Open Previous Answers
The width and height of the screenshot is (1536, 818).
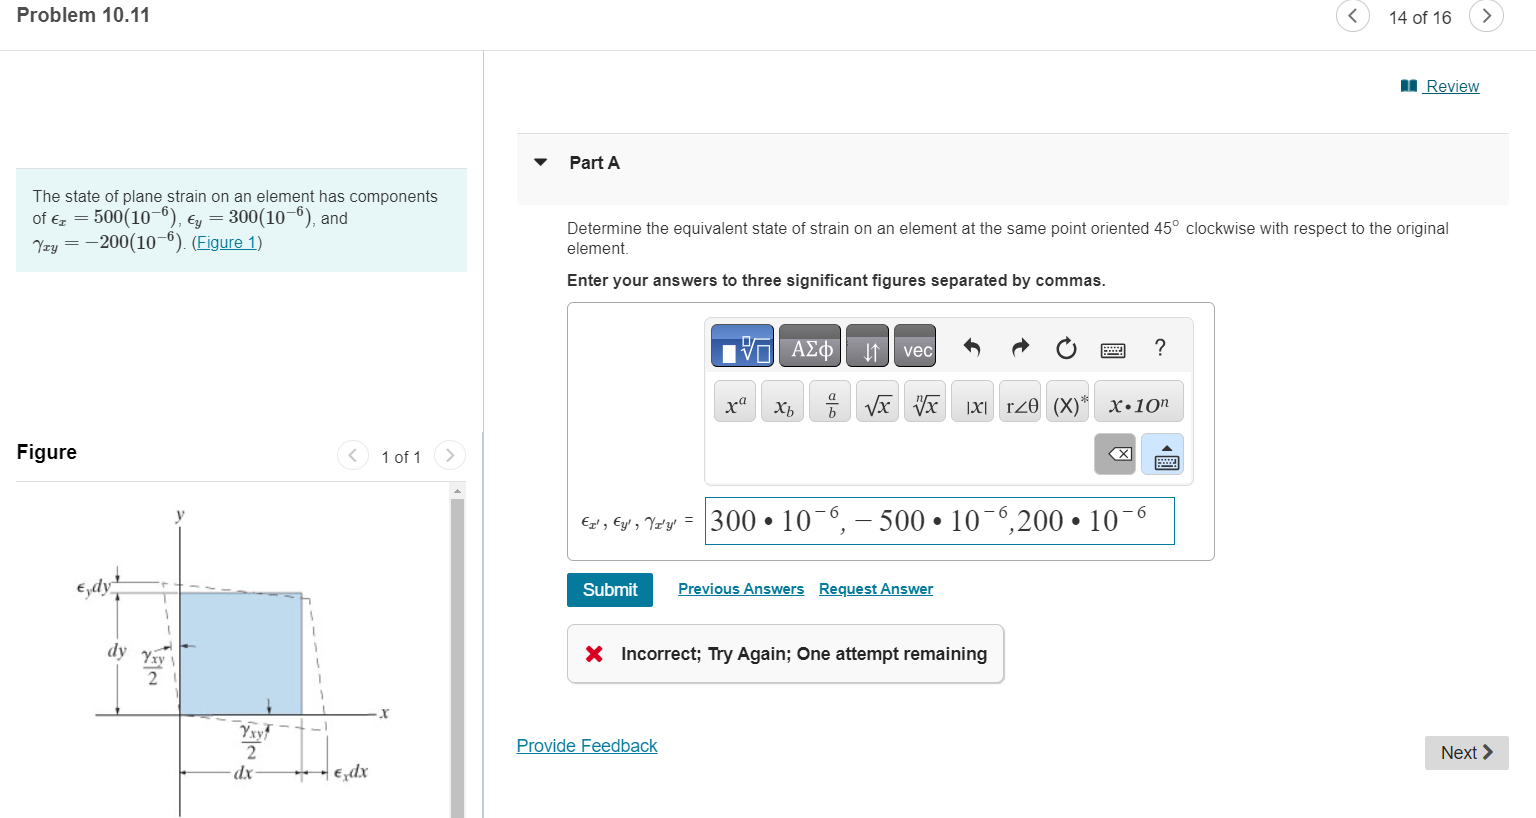(x=741, y=589)
